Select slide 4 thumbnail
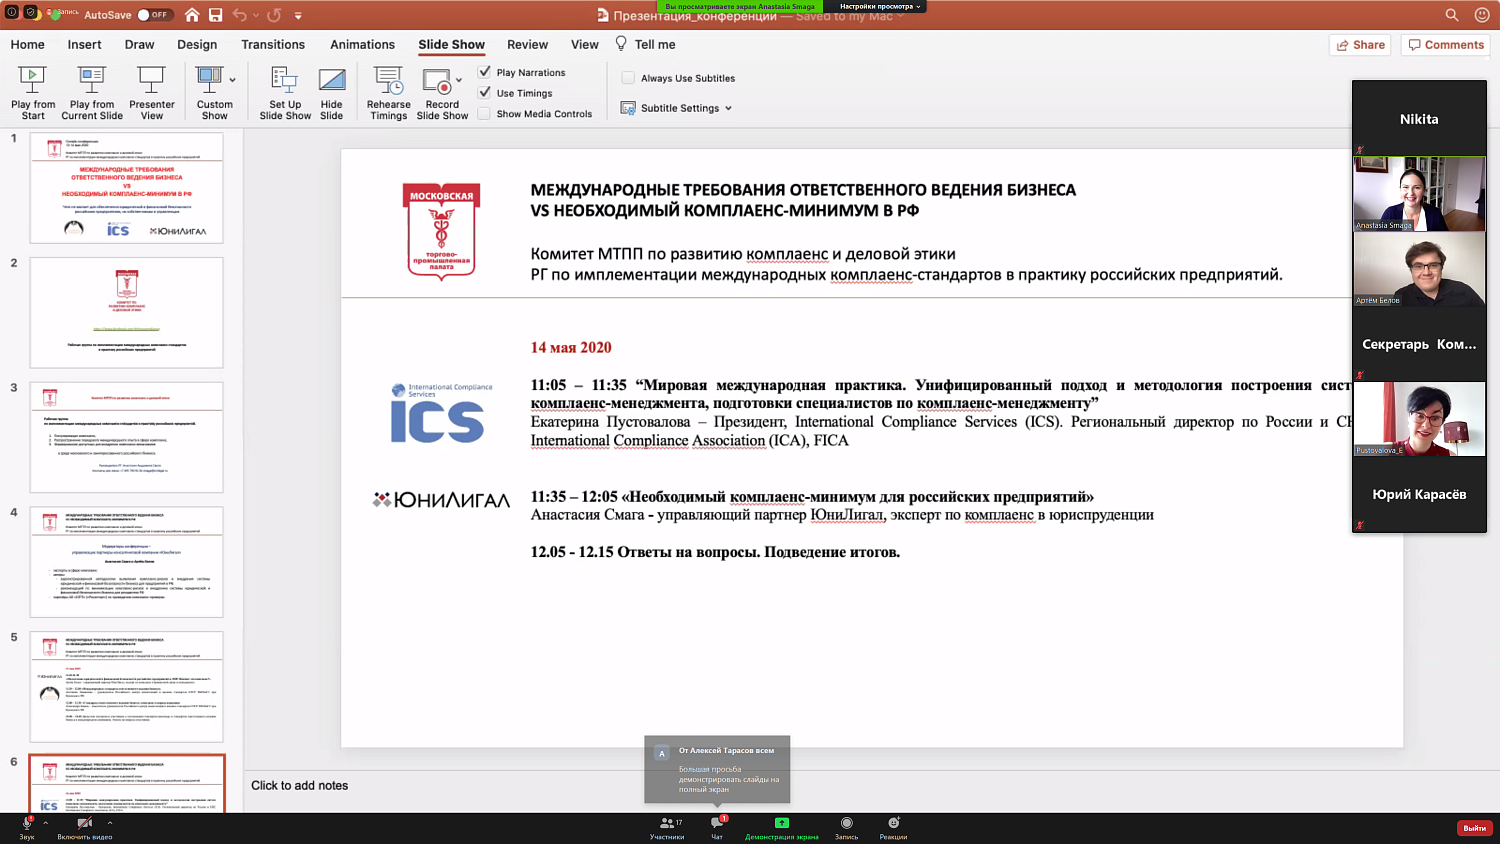This screenshot has height=844, width=1500. click(x=127, y=562)
